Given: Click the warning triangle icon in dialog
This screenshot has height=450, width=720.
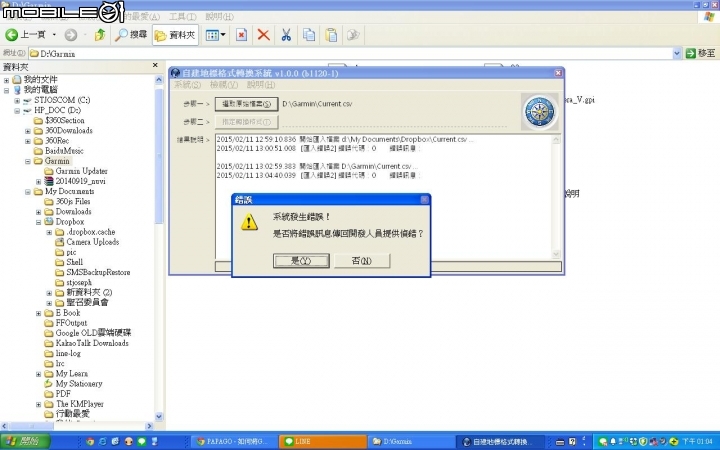Looking at the screenshot, I should 249,222.
